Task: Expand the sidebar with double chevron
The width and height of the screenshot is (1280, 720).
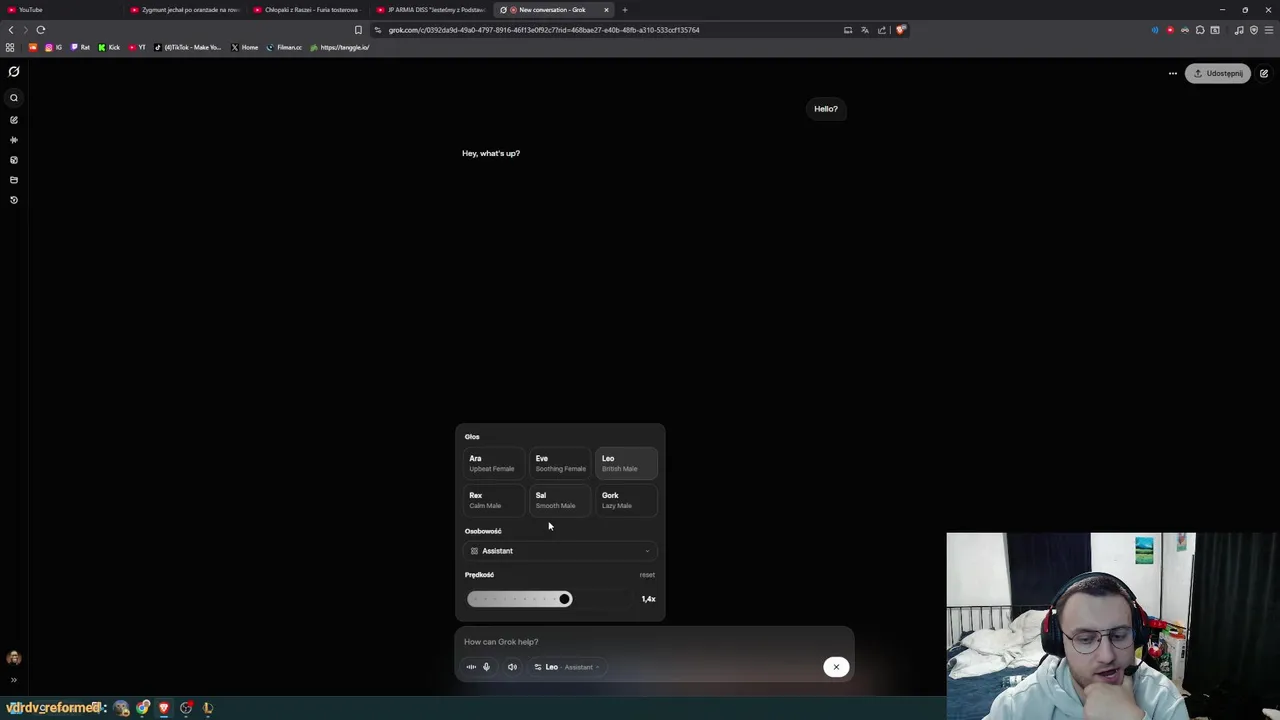Action: coord(14,680)
